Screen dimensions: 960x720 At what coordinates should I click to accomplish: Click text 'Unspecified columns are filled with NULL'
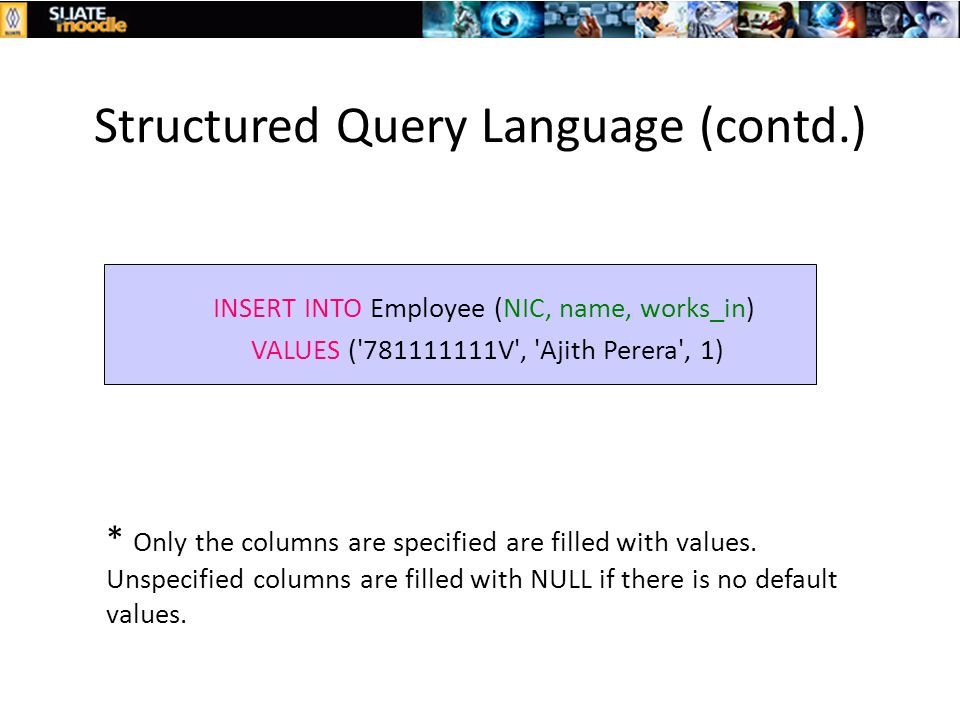[x=349, y=579]
